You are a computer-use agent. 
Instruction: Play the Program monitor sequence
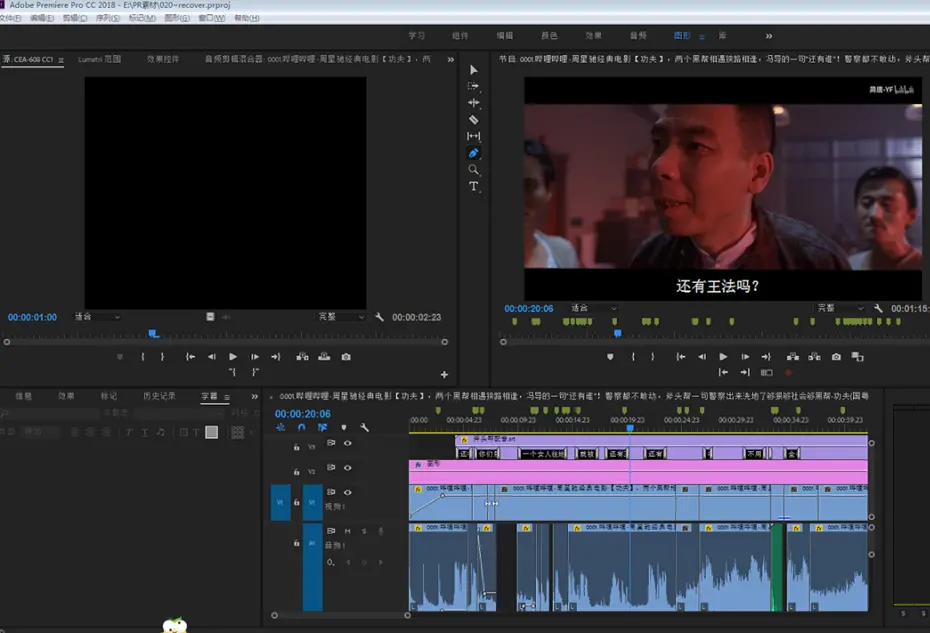click(x=723, y=357)
